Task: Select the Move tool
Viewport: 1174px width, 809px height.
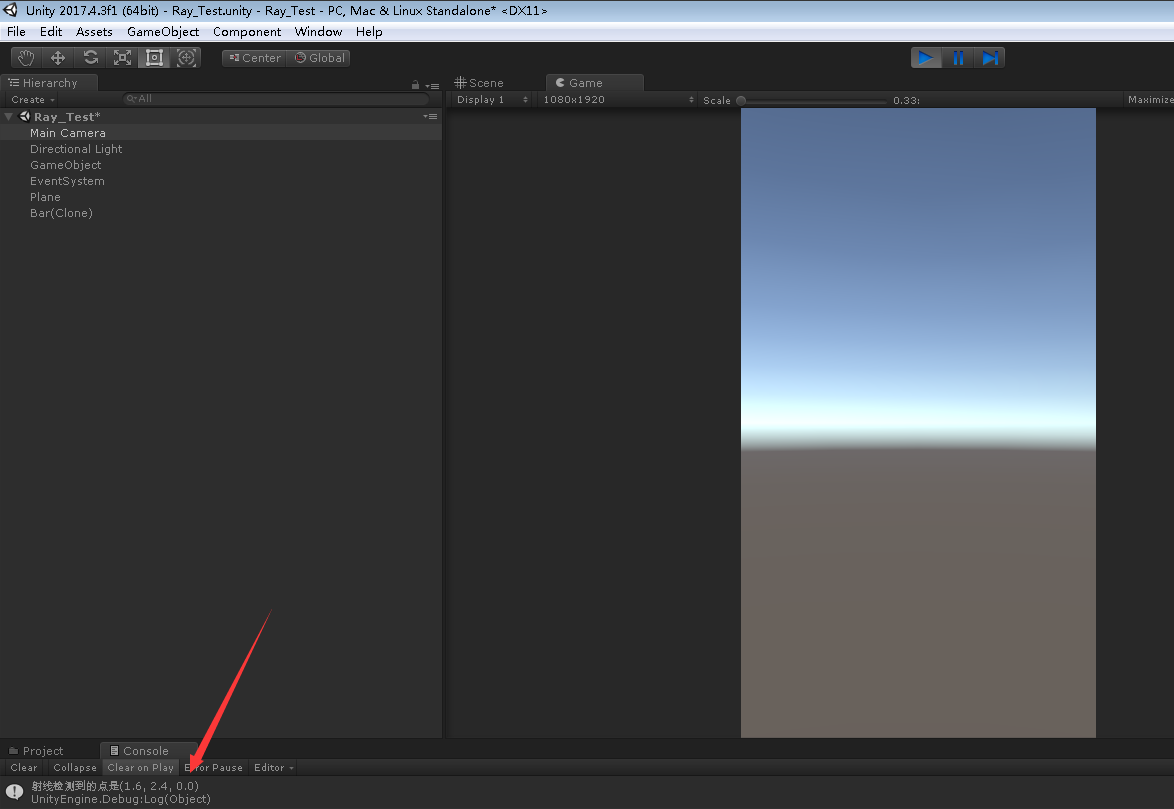Action: pos(58,58)
